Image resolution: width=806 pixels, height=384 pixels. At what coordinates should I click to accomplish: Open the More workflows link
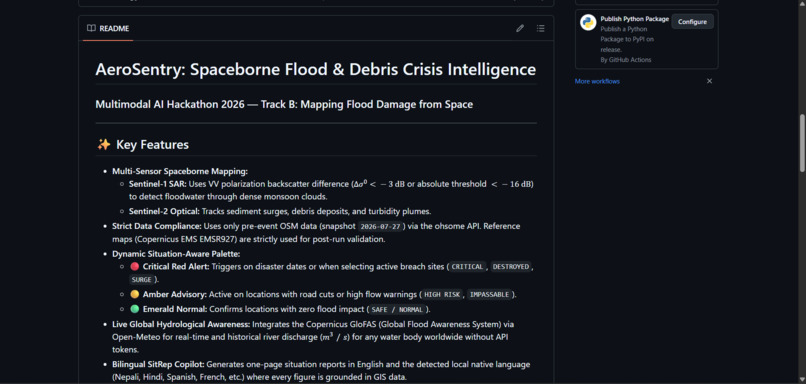(597, 81)
